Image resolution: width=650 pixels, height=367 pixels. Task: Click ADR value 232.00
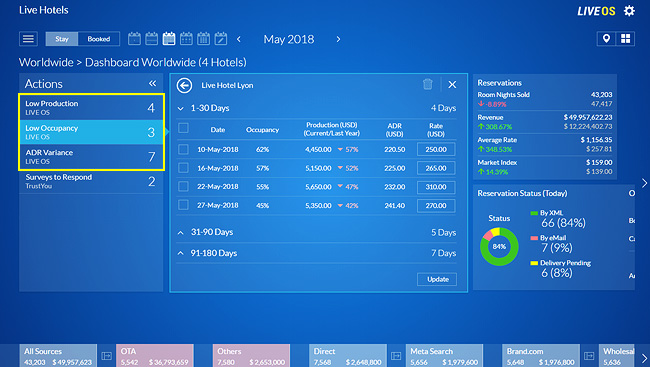[x=395, y=187]
